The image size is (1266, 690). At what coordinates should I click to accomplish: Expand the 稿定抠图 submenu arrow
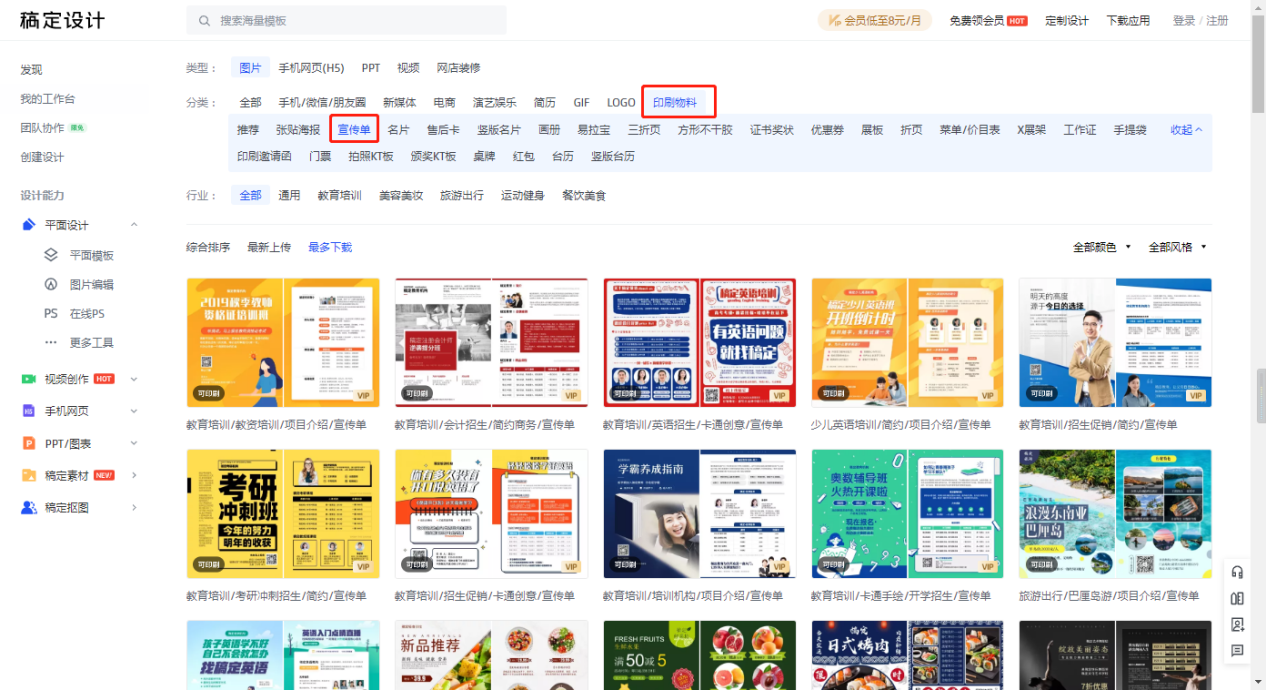point(134,507)
